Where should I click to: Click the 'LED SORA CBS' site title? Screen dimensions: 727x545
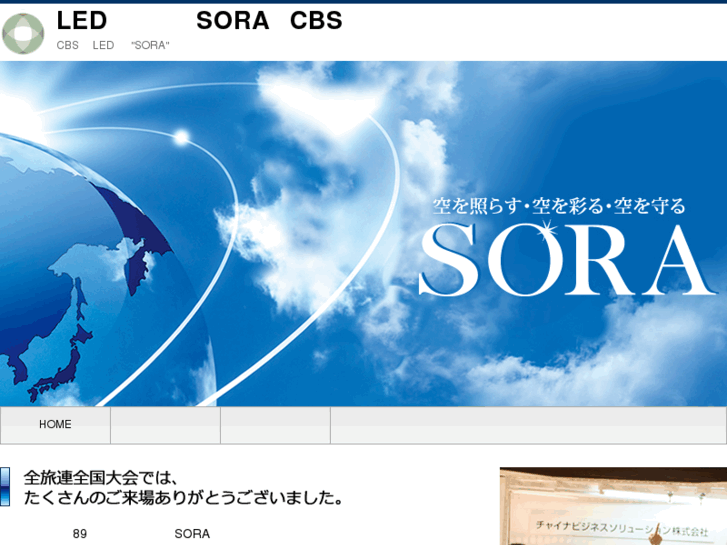click(199, 21)
